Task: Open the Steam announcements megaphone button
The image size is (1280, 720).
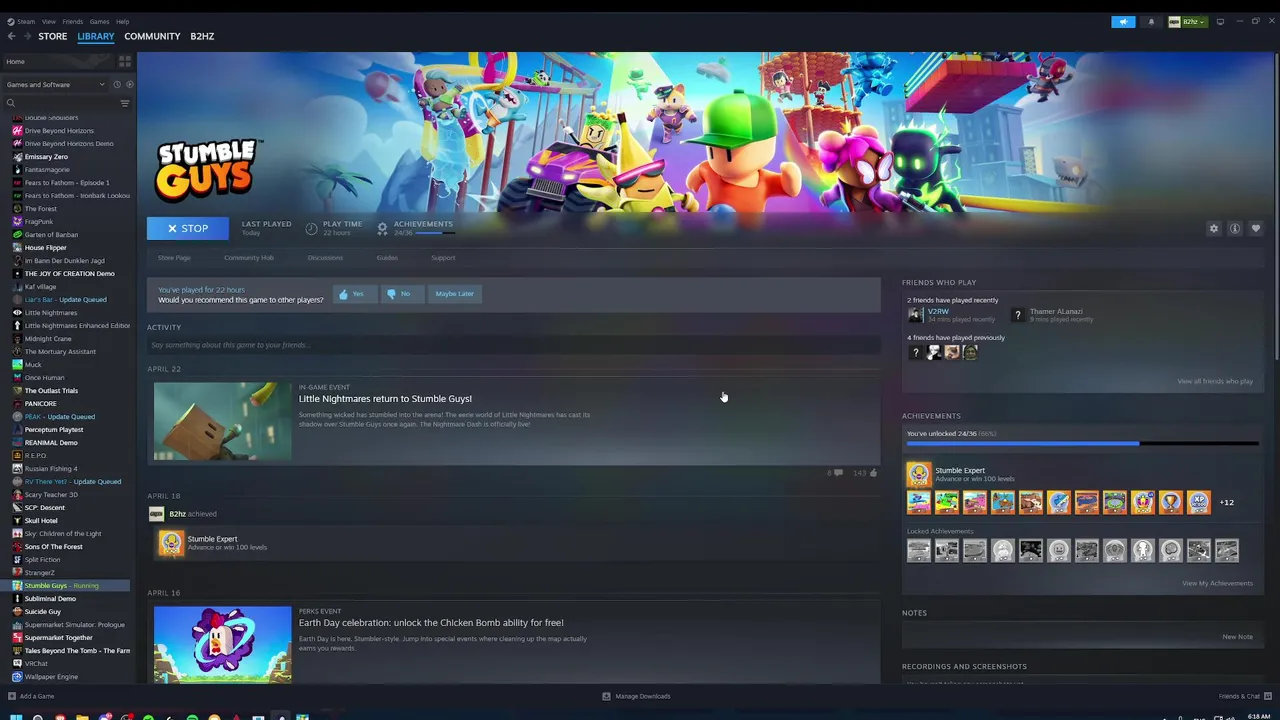Action: pos(1123,21)
